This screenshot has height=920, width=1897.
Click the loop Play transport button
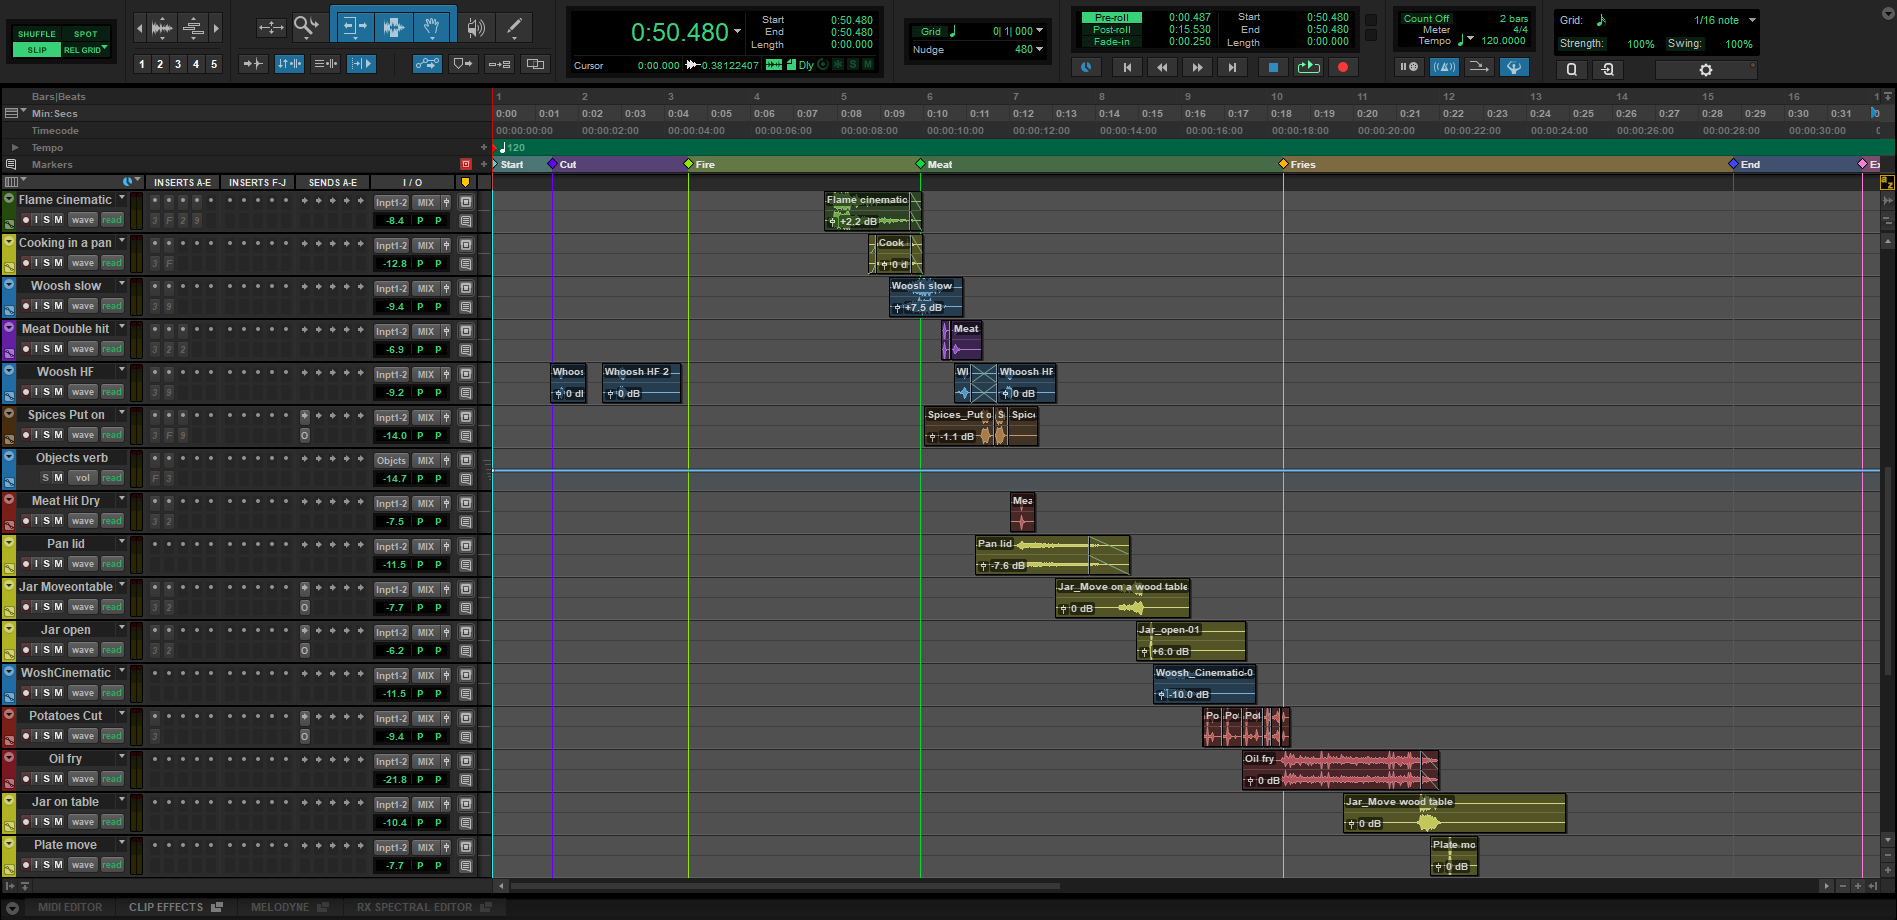click(1308, 67)
